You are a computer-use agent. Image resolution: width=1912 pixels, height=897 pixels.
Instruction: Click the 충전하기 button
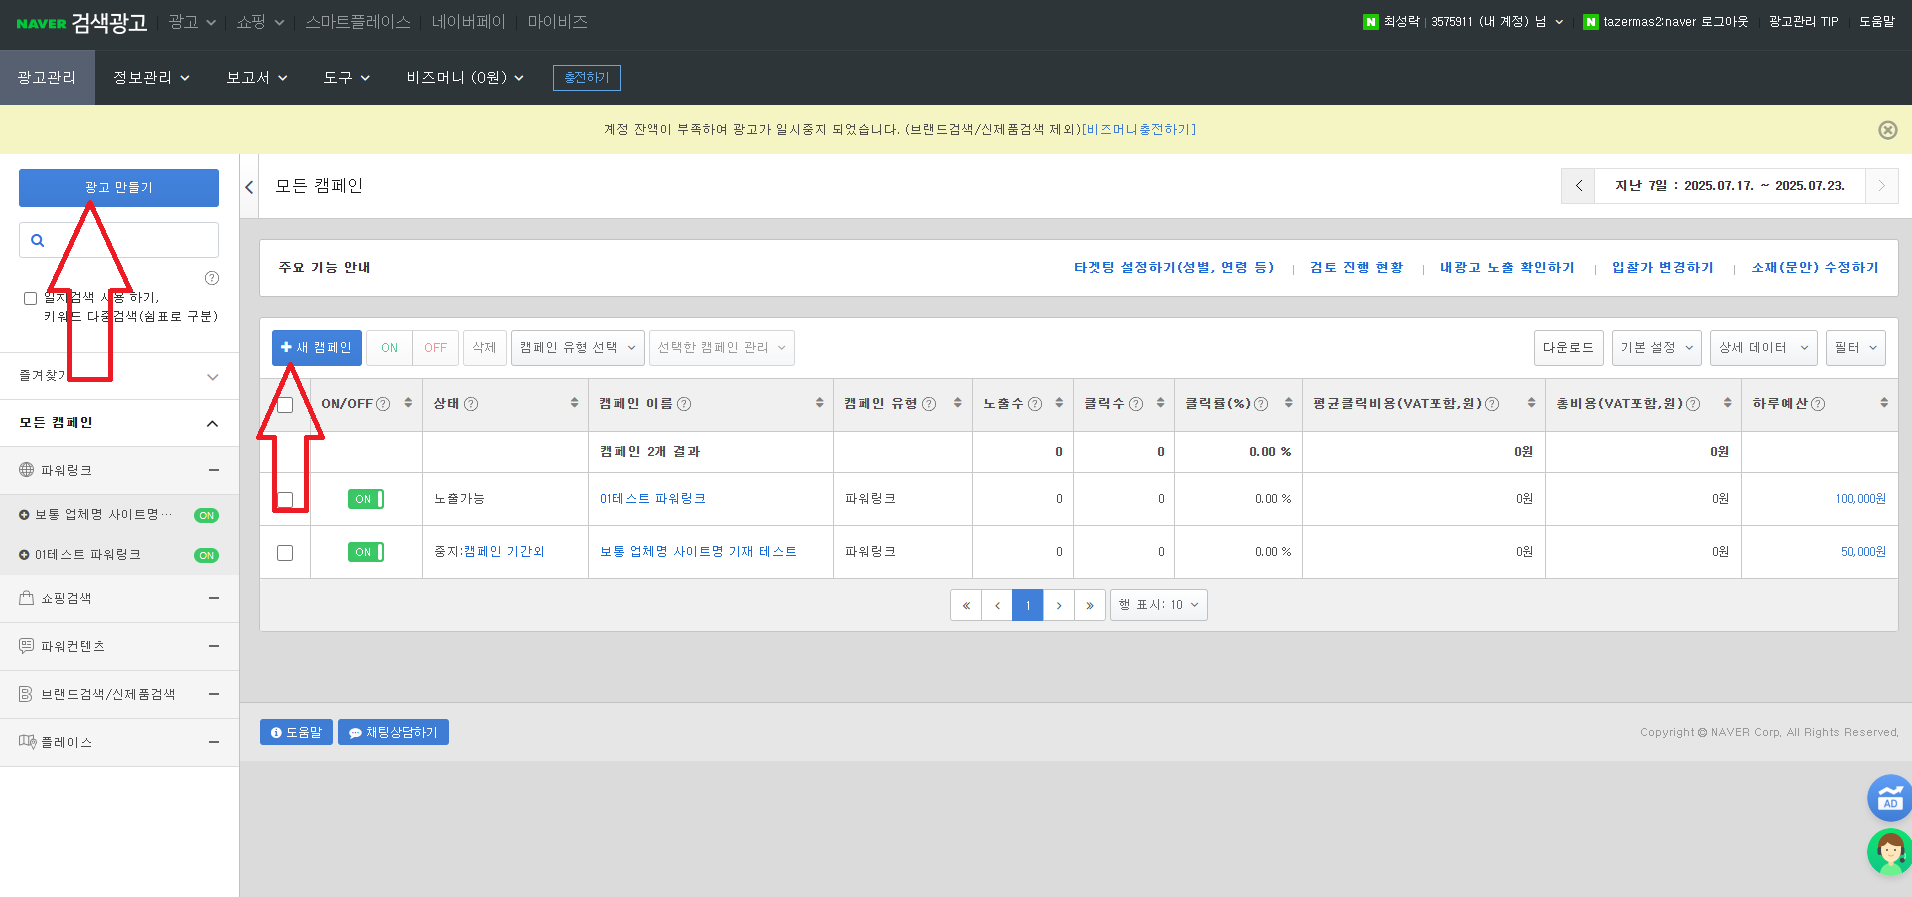tap(587, 77)
